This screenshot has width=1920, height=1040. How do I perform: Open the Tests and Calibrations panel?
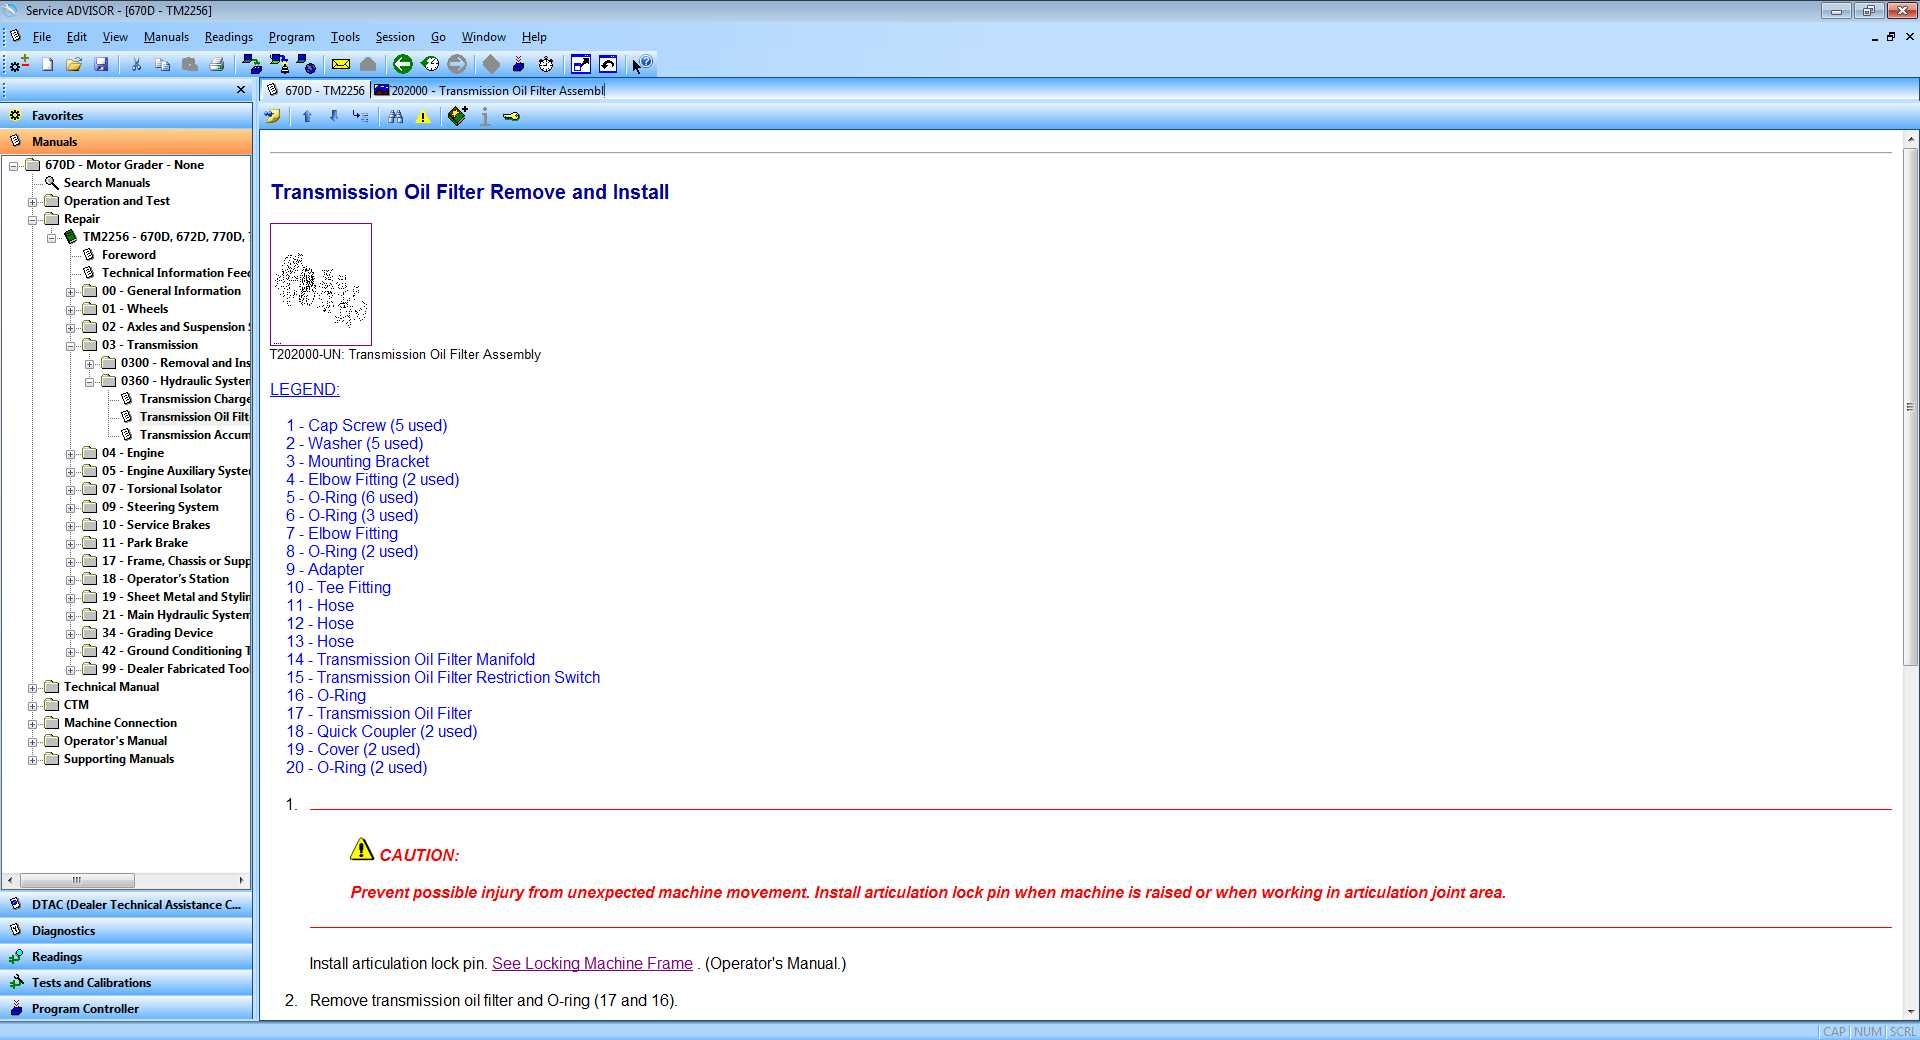click(127, 982)
